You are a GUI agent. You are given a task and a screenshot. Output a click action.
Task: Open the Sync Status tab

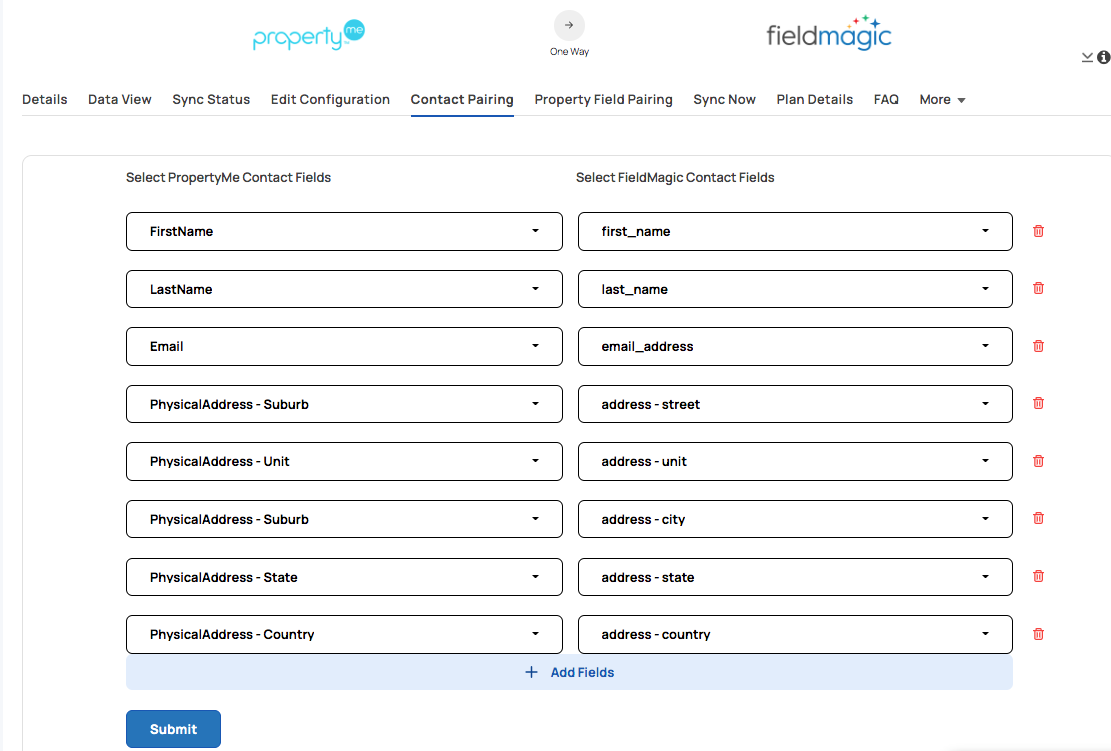click(211, 100)
